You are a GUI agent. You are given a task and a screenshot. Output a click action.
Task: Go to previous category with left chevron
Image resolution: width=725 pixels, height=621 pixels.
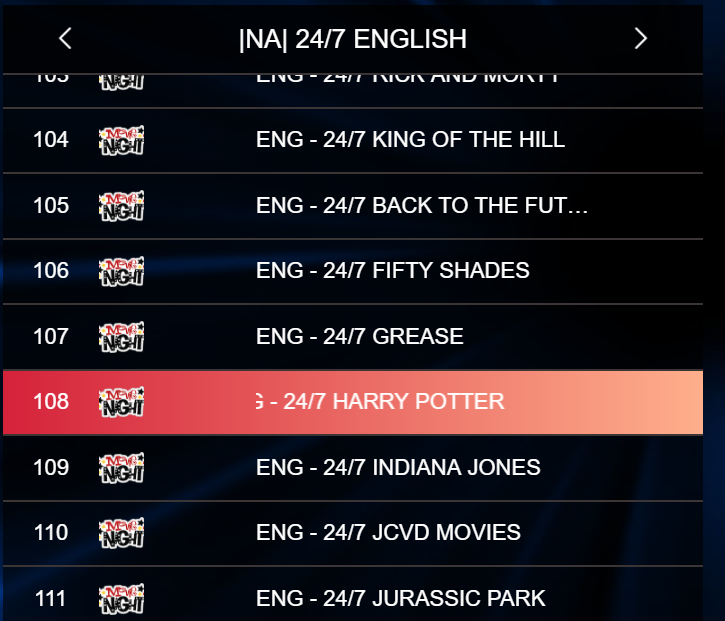pos(65,38)
